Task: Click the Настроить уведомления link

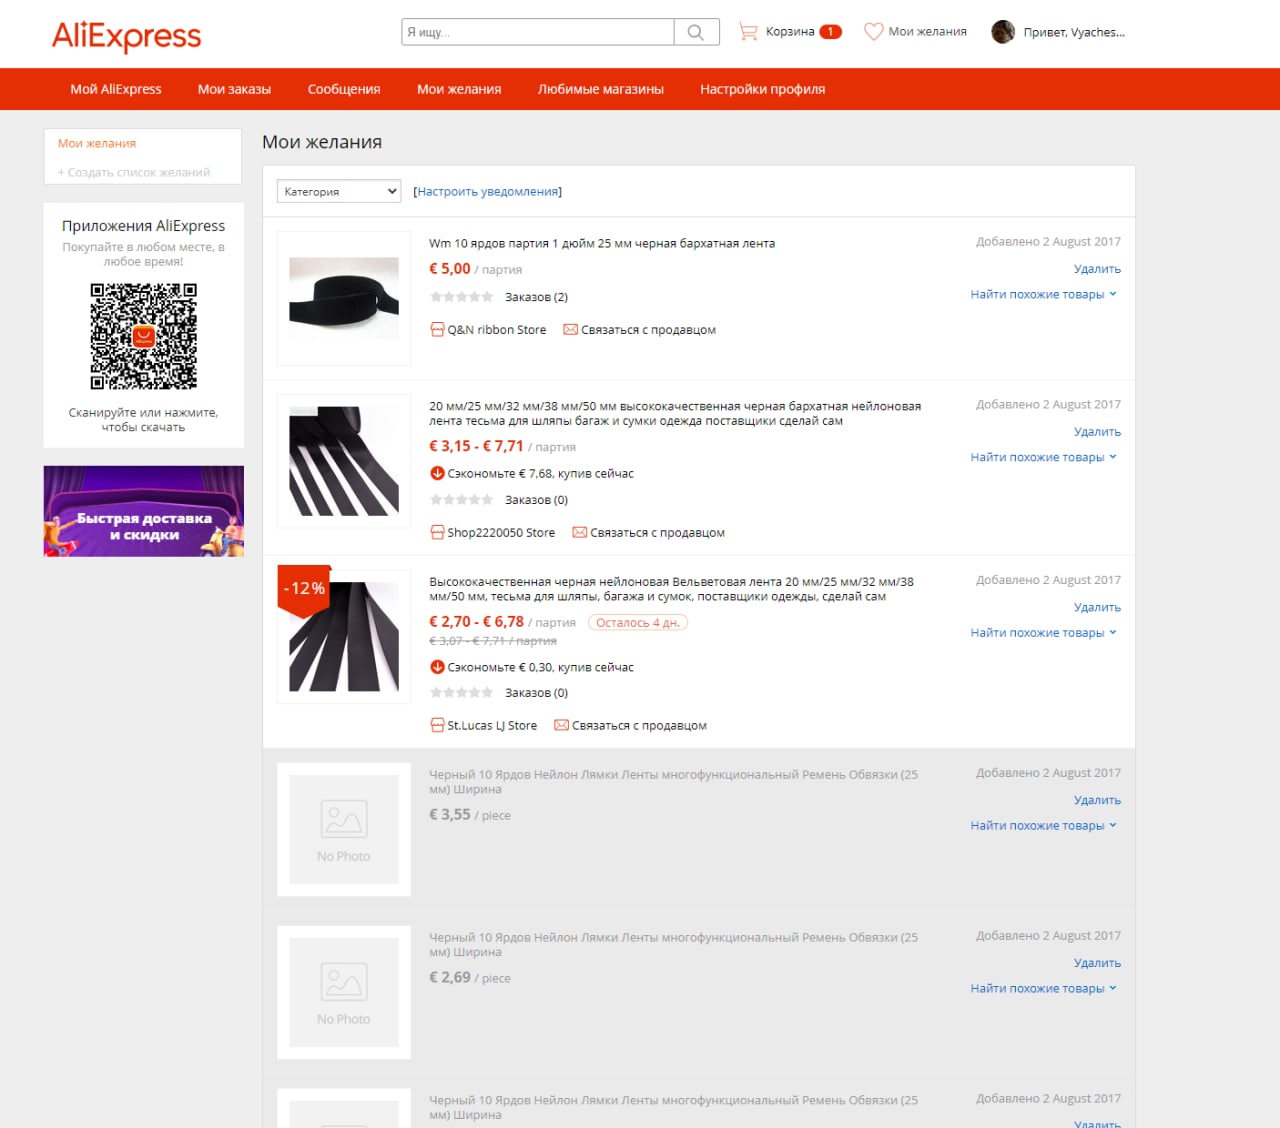Action: pyautogui.click(x=488, y=191)
